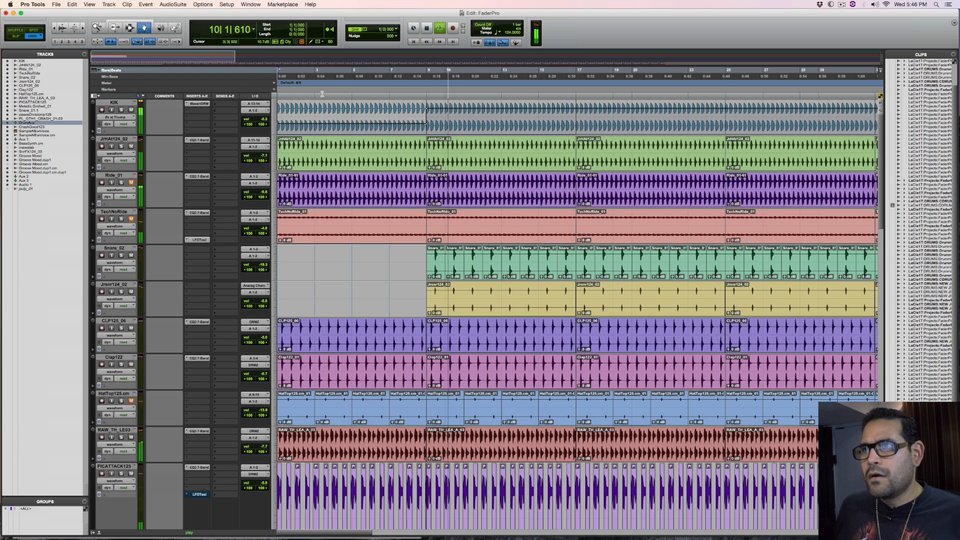Record-enable the RAW_TH_LE03 track

point(102,437)
